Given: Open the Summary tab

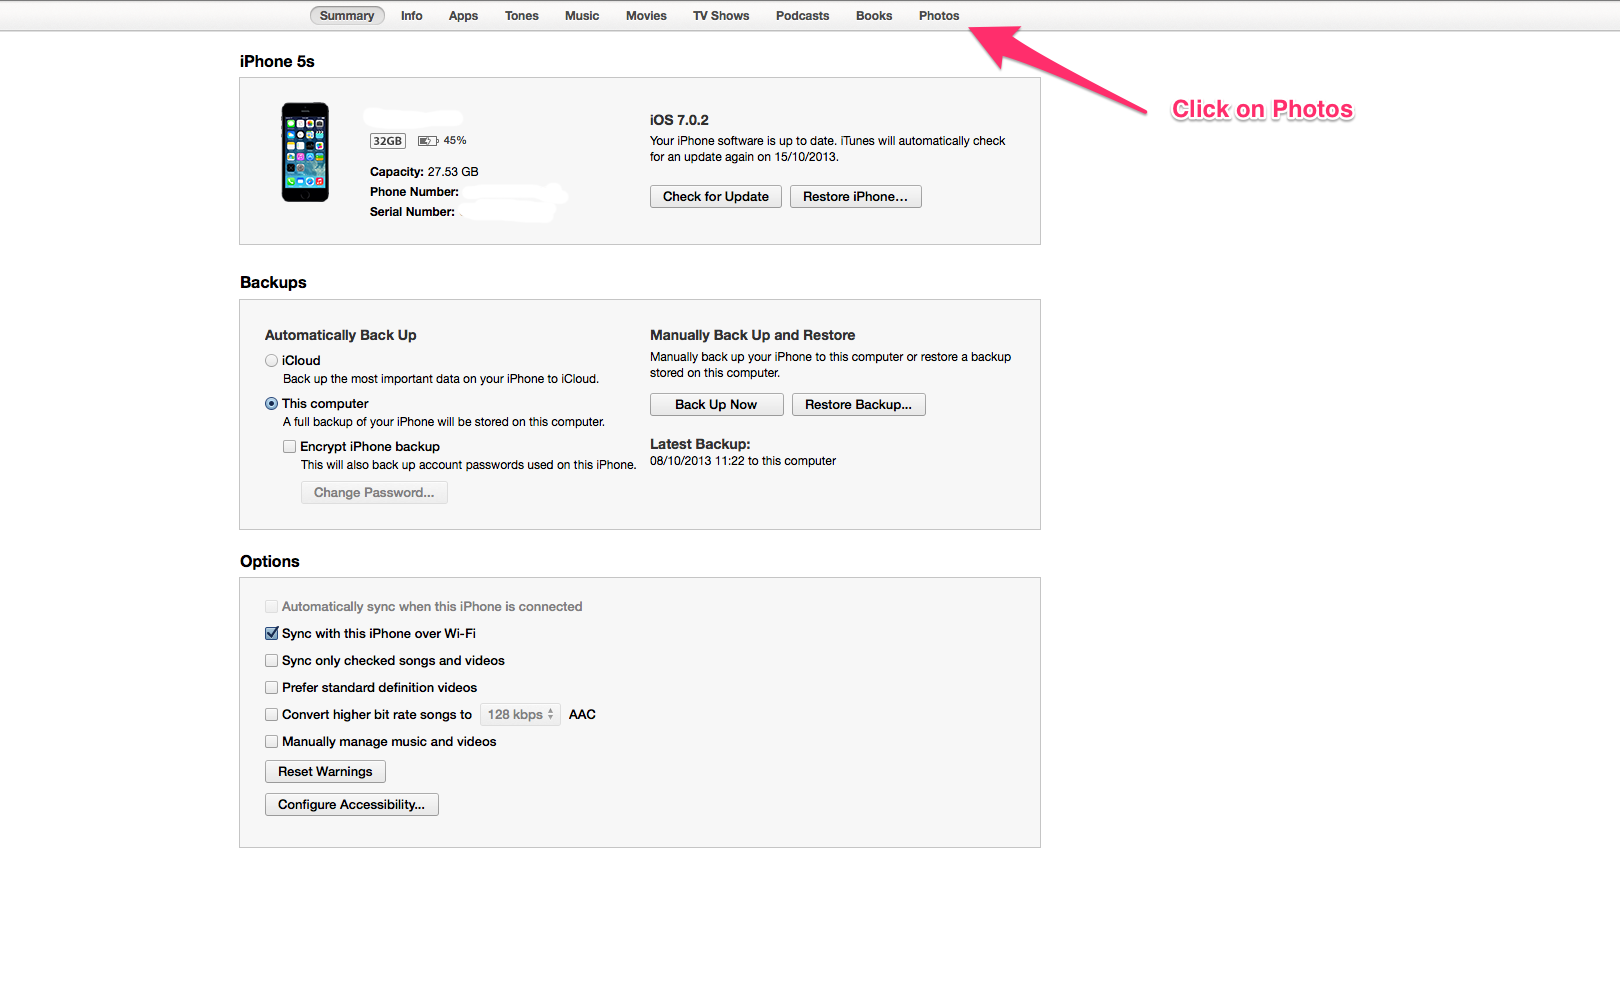Looking at the screenshot, I should (x=347, y=16).
